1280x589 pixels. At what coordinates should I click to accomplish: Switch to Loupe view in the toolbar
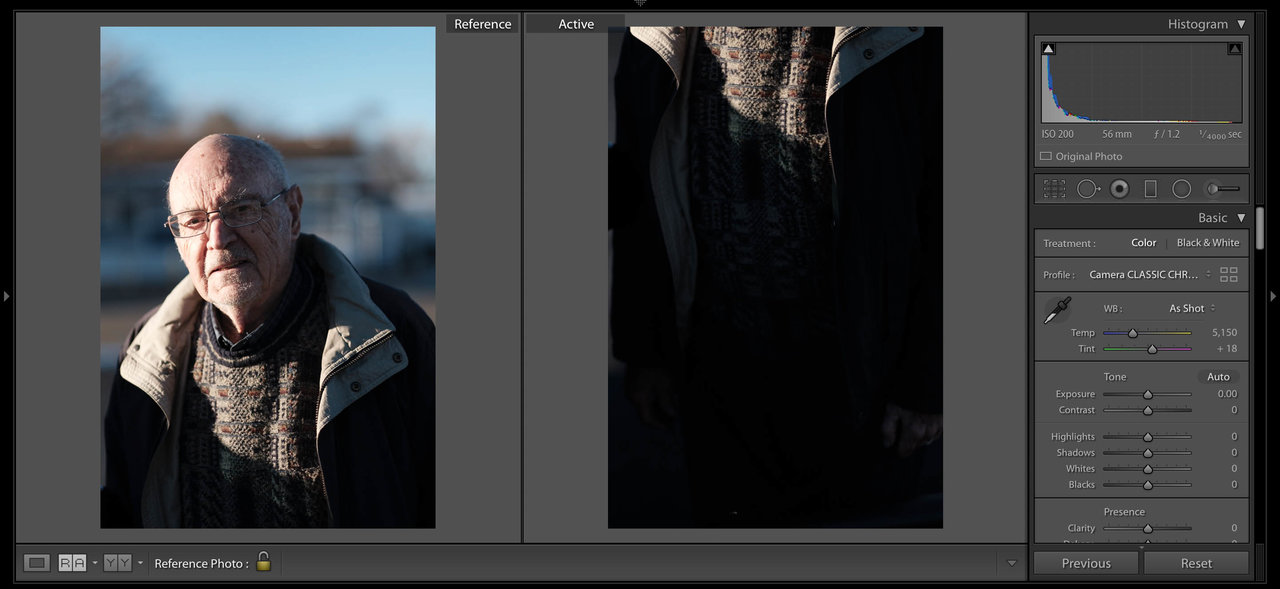pyautogui.click(x=37, y=563)
